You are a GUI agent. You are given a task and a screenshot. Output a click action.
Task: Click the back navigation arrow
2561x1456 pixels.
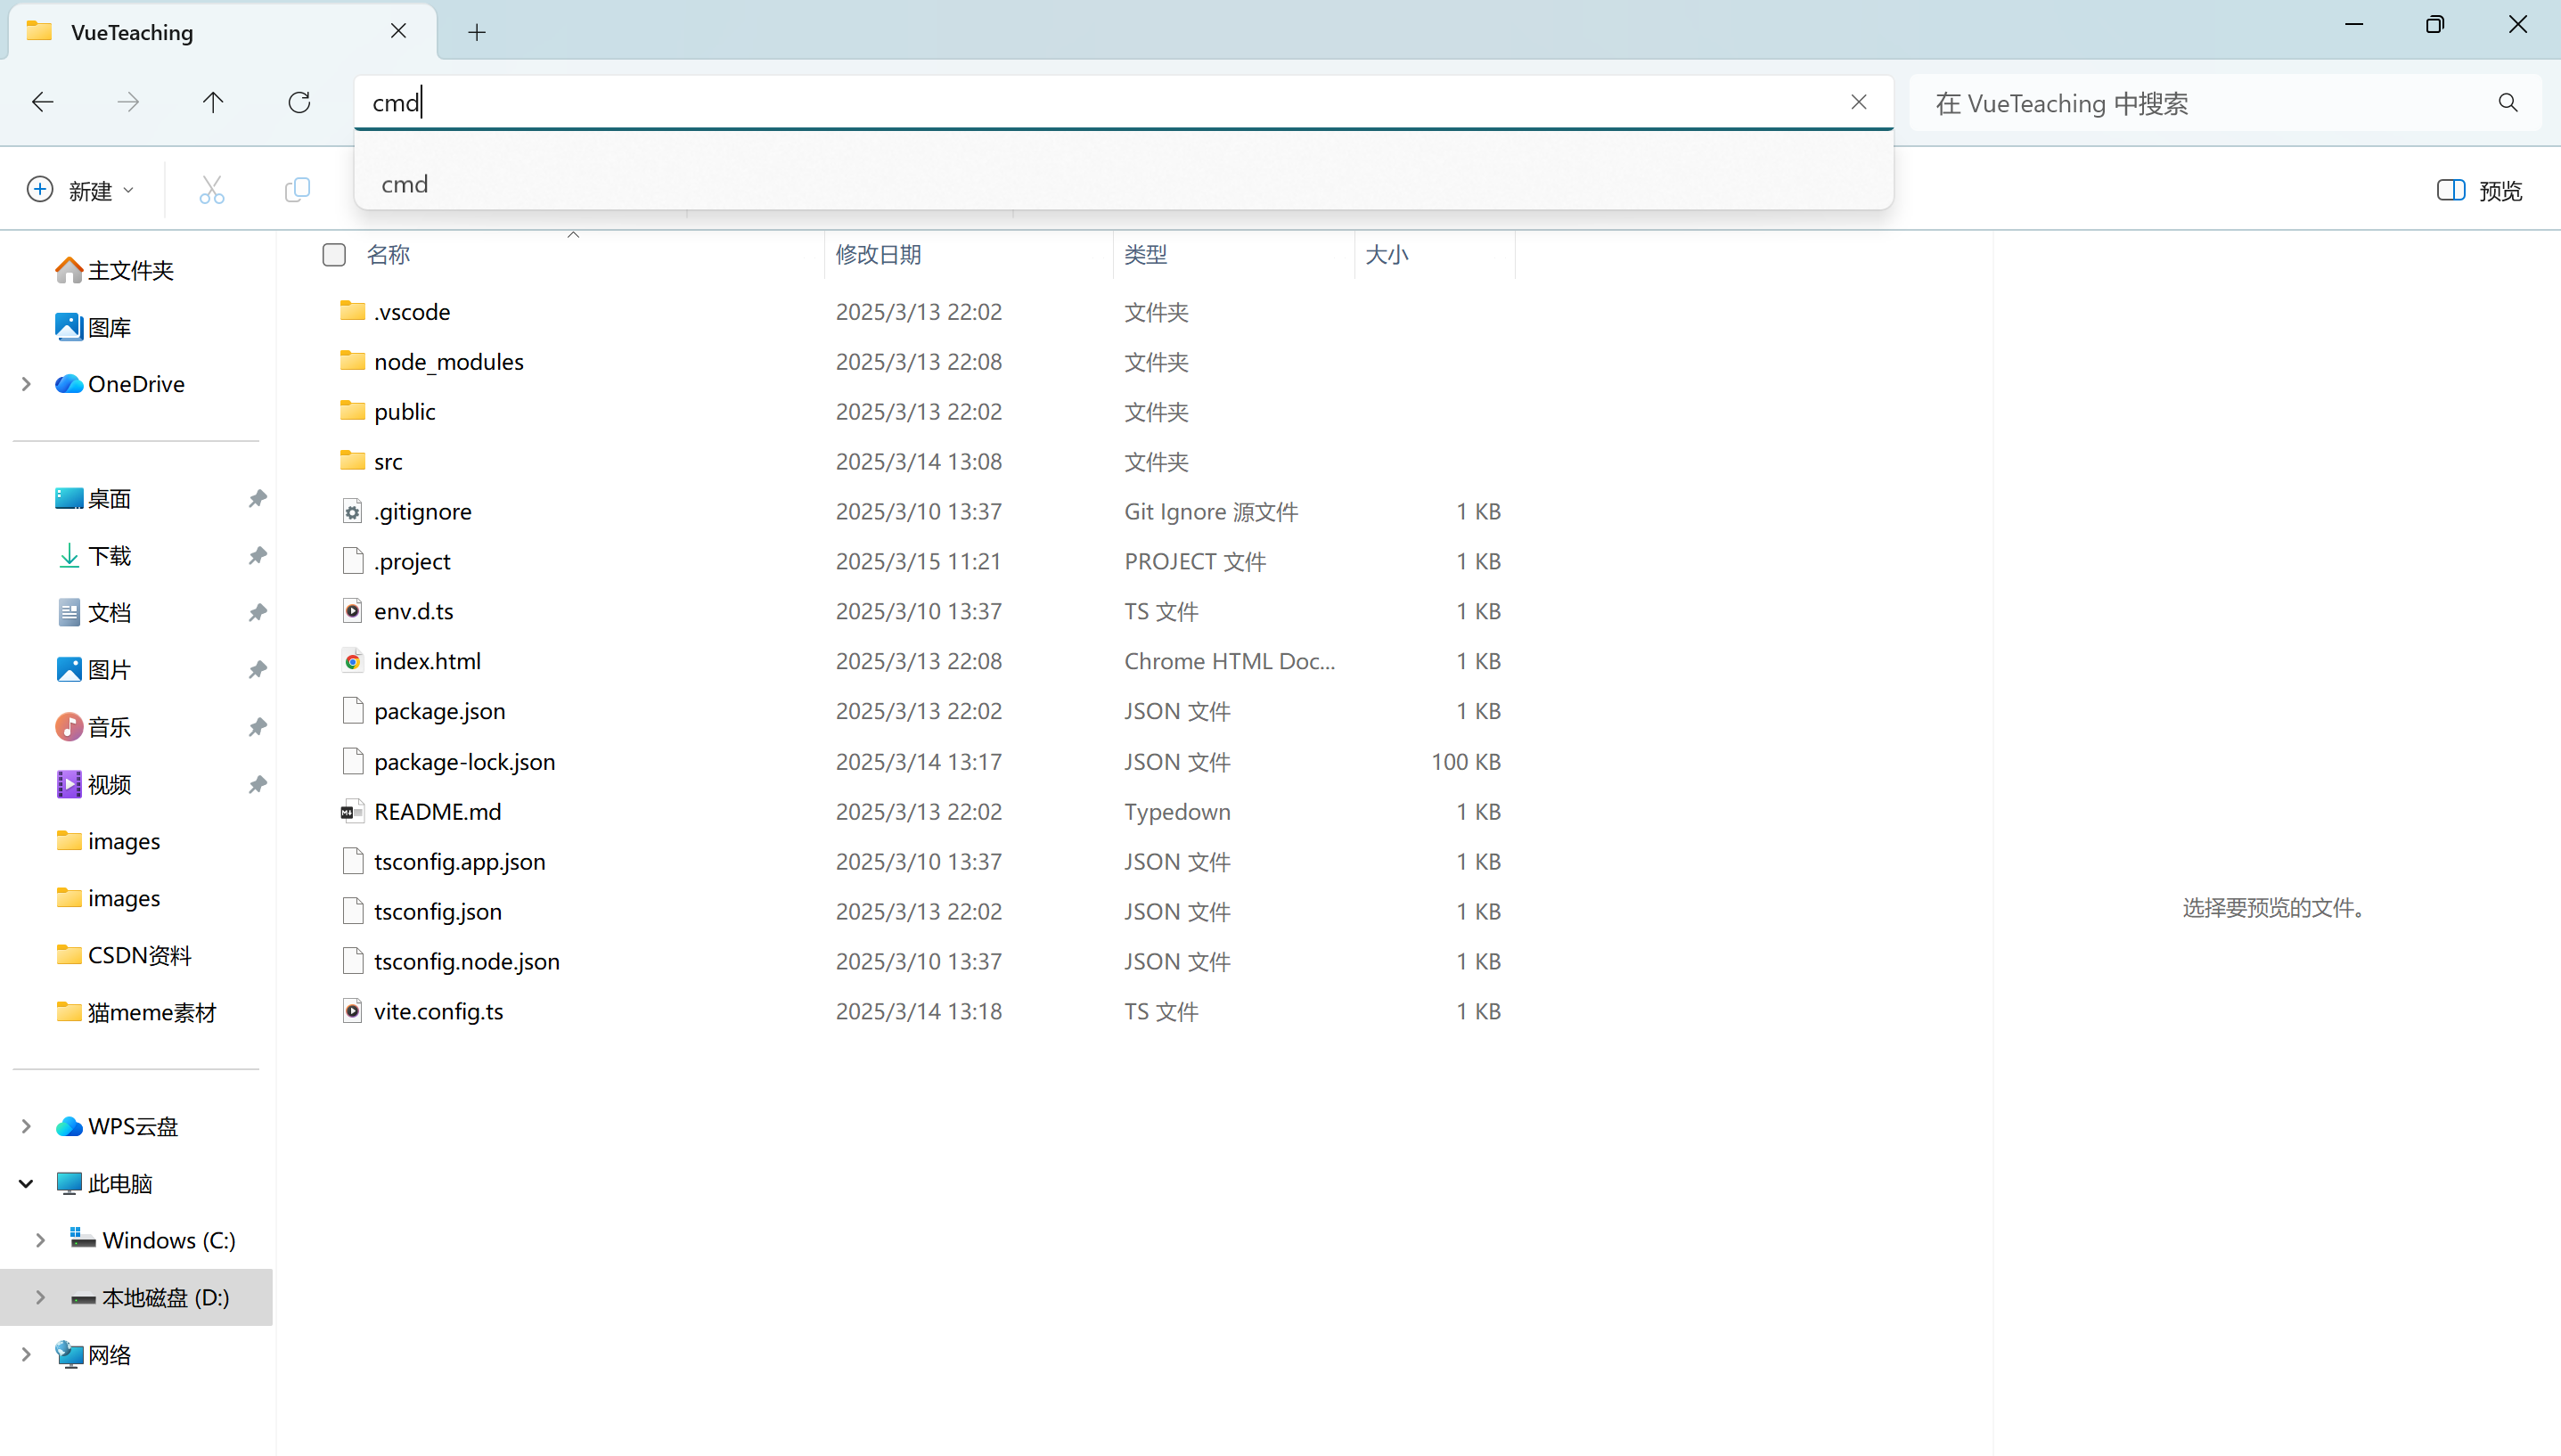pyautogui.click(x=42, y=102)
